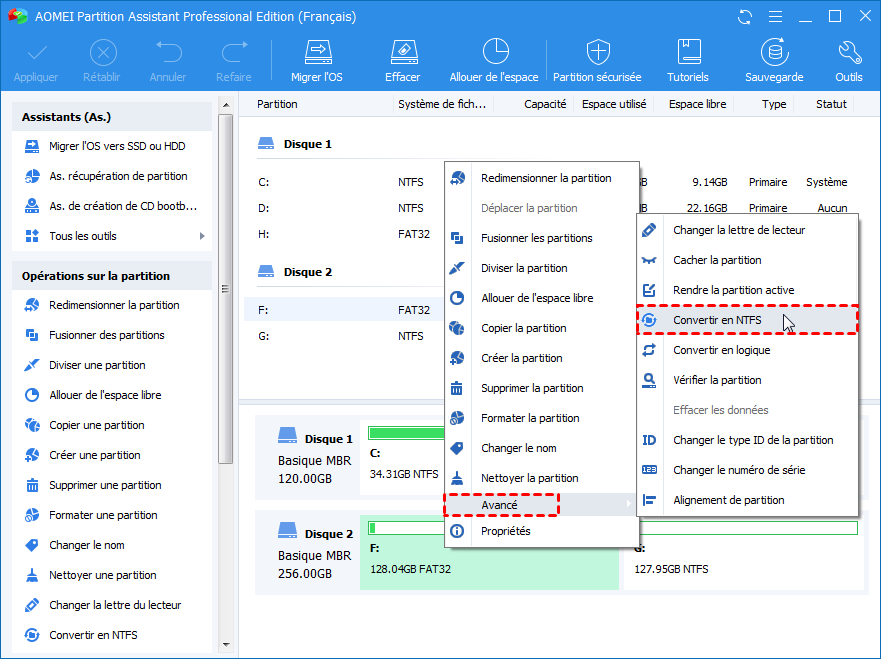Choose Diviser la partition in the context menu
The height and width of the screenshot is (659, 881).
pyautogui.click(x=542, y=268)
